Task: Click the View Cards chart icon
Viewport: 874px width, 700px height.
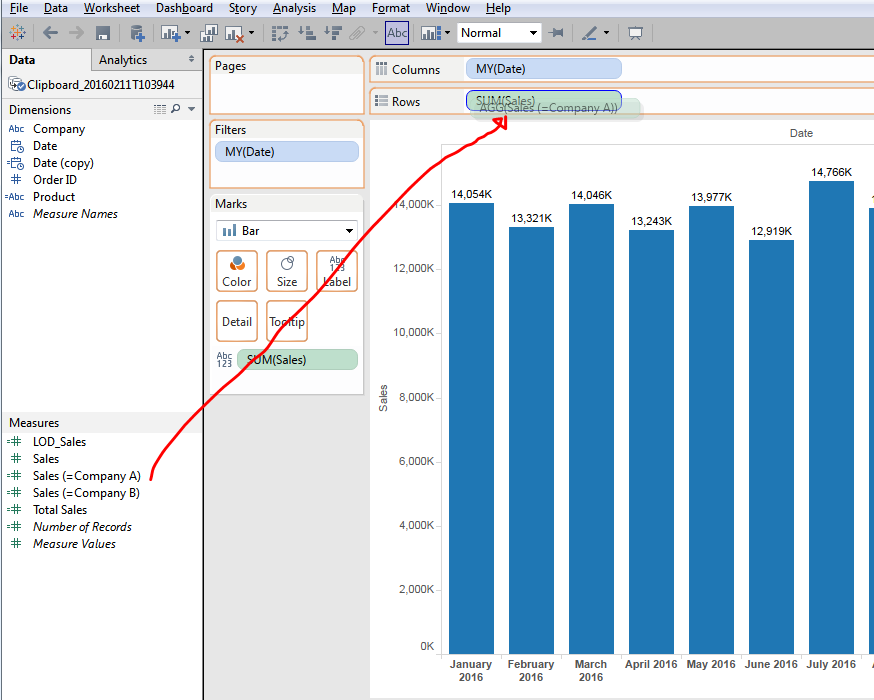Action: [431, 33]
